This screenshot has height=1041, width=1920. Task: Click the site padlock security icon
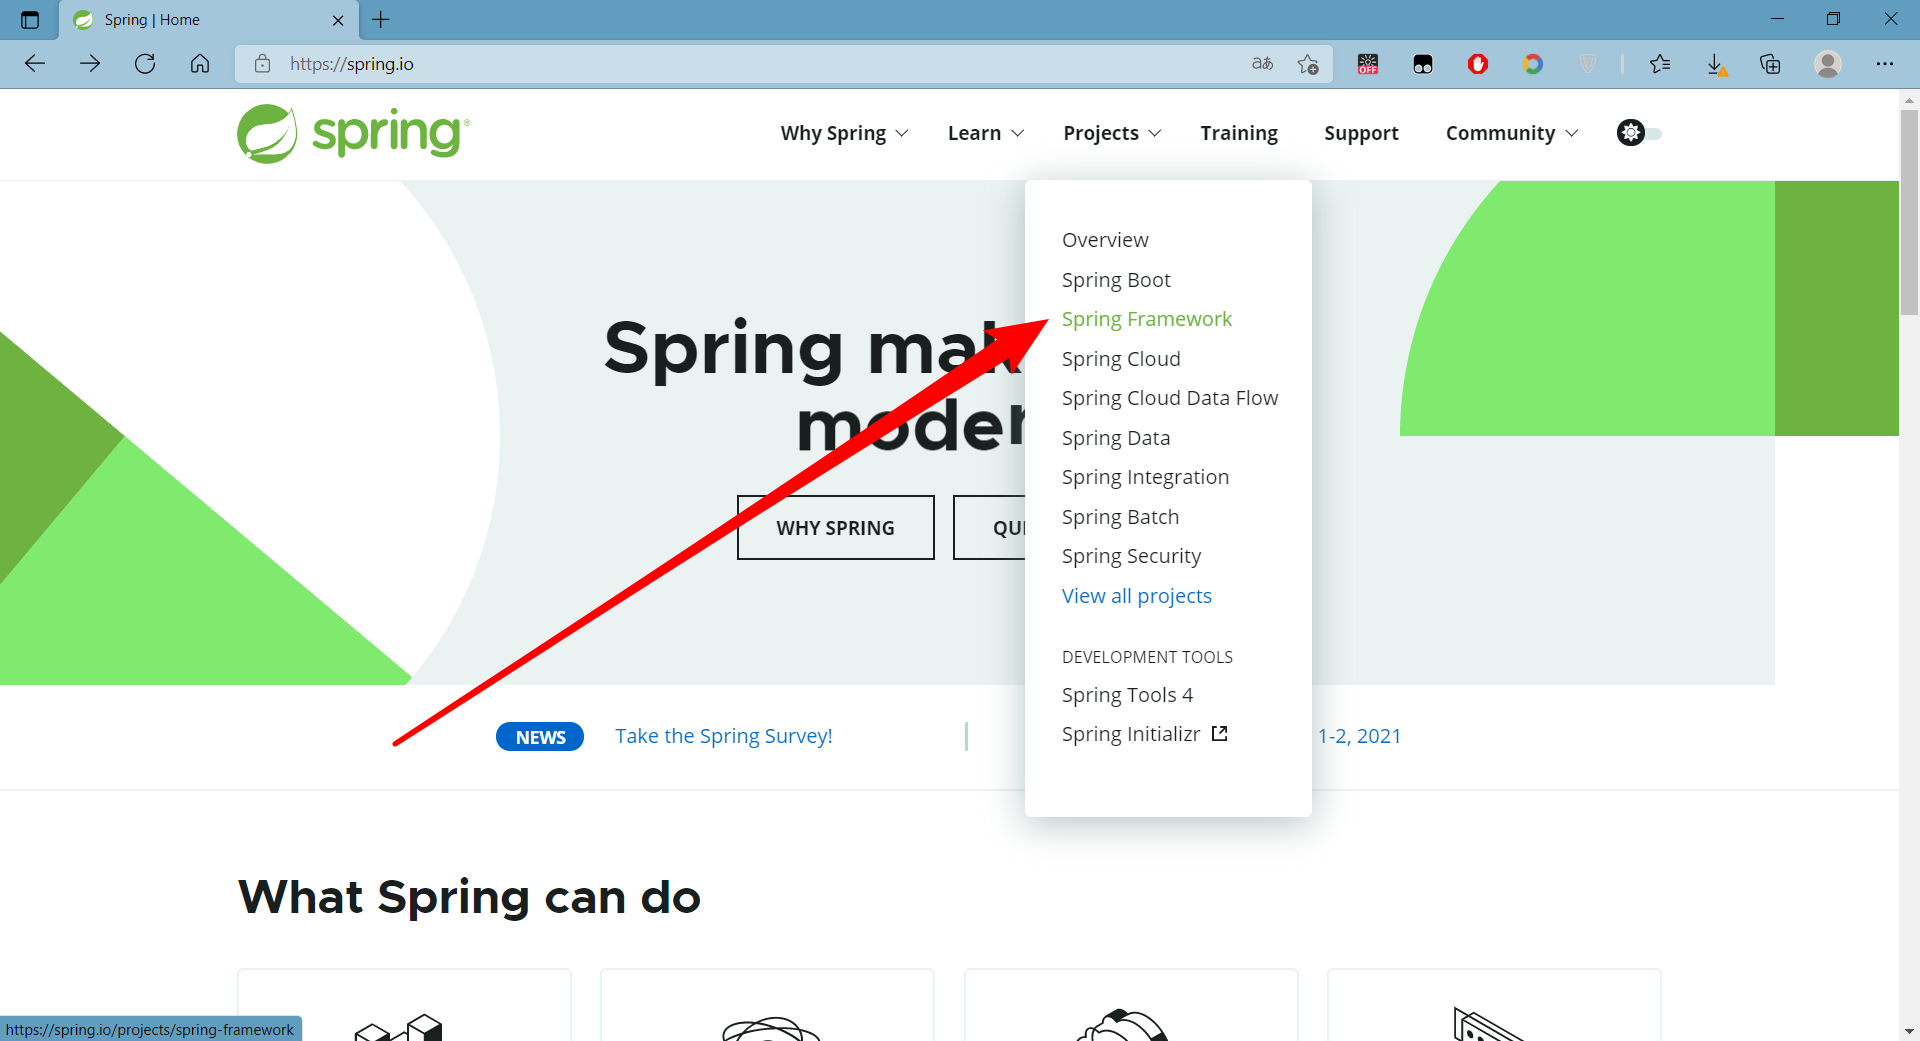[x=262, y=64]
